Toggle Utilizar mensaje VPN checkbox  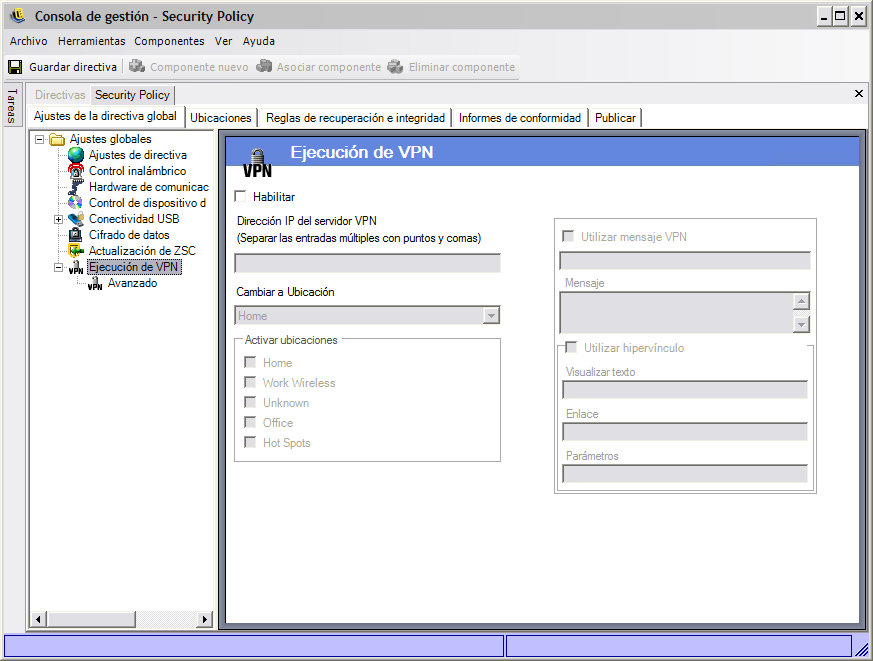(568, 236)
